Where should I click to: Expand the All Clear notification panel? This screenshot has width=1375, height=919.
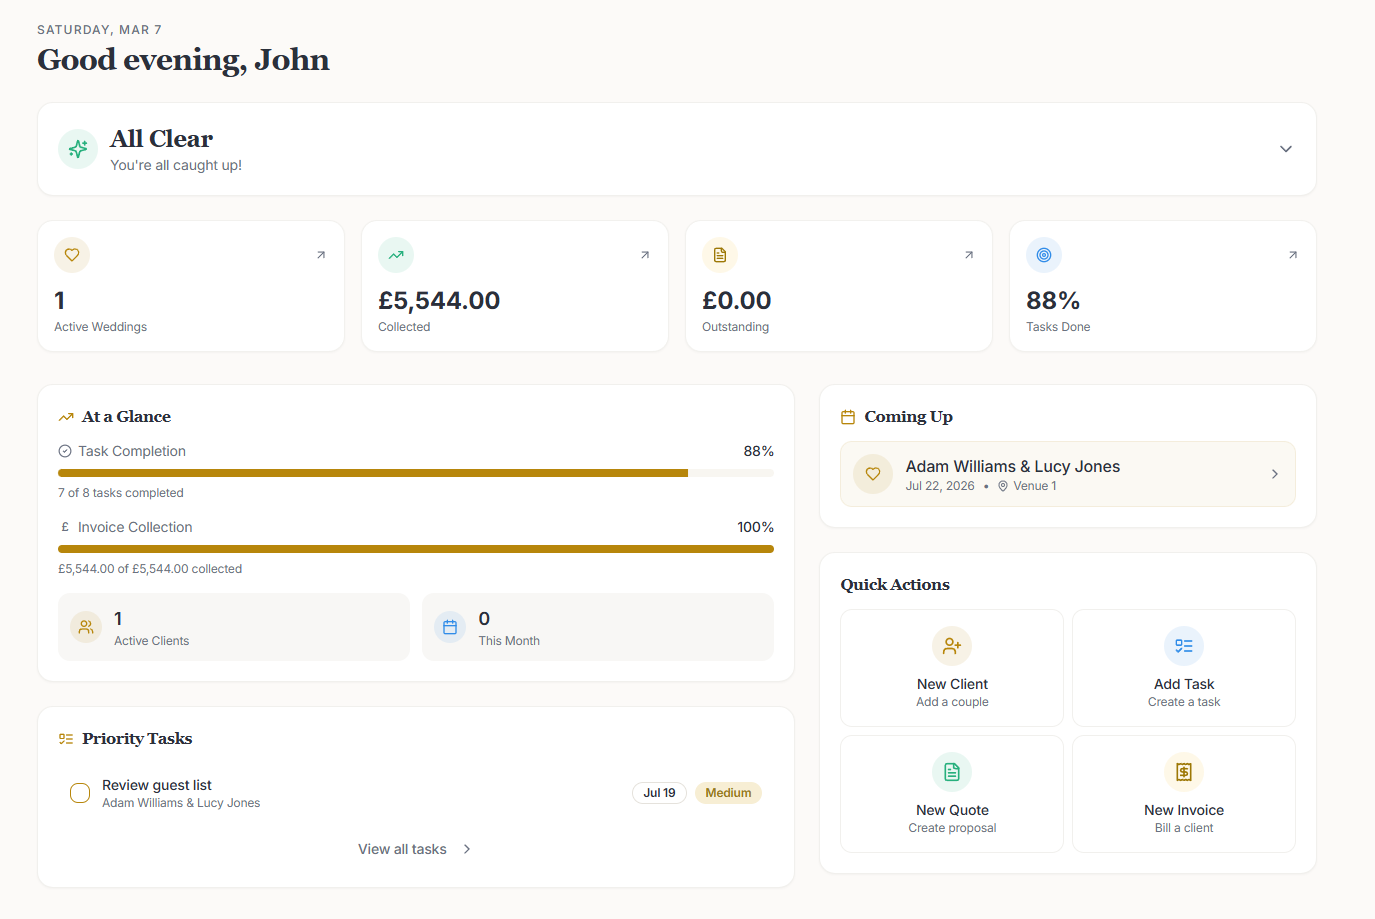coord(1285,148)
